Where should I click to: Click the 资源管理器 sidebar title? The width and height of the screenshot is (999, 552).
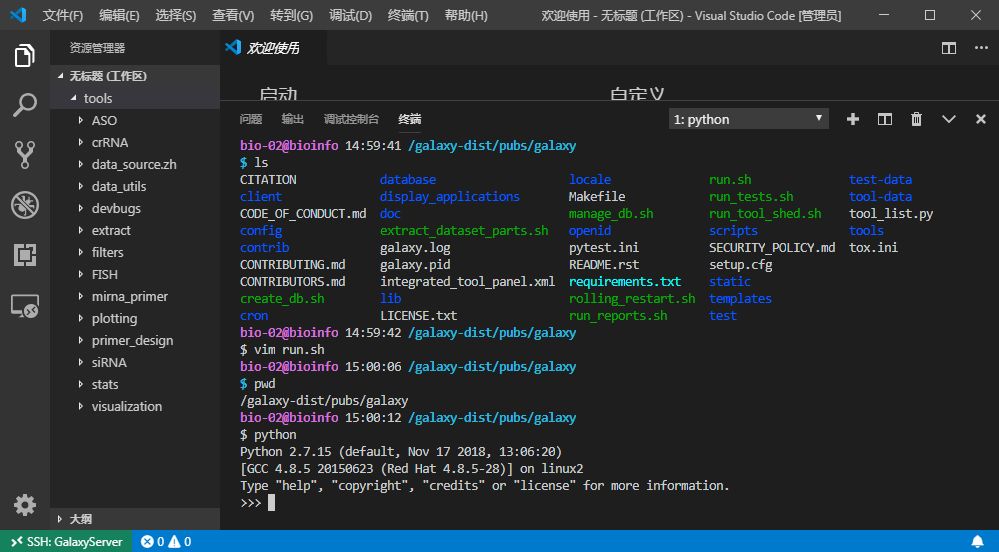97,48
